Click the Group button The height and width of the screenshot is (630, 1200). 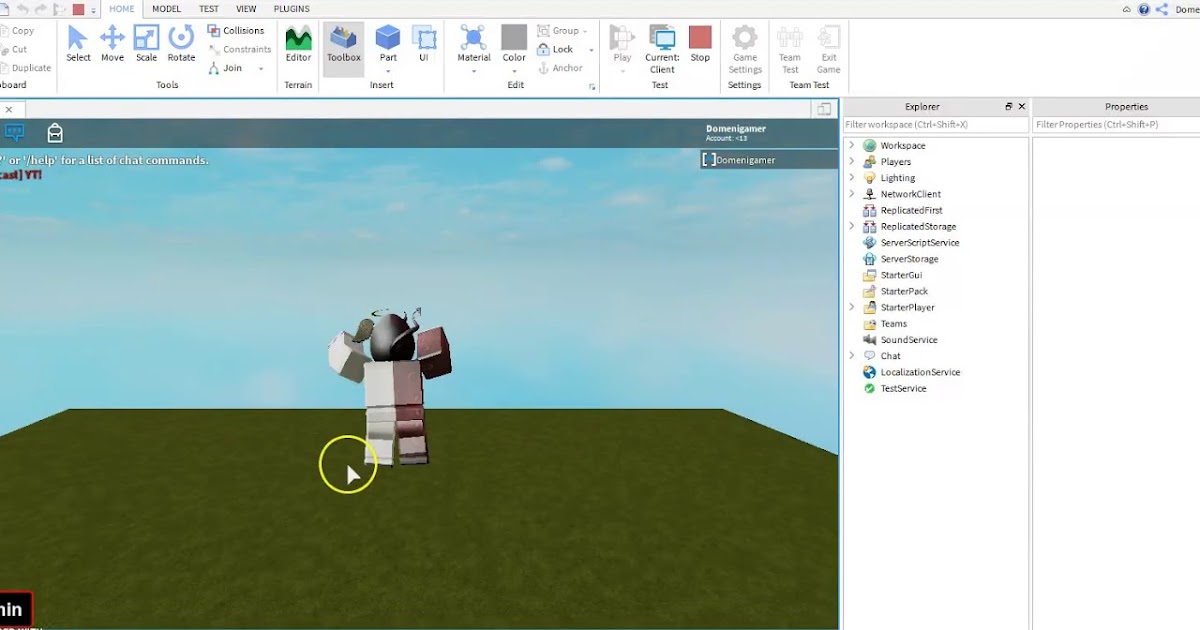point(560,31)
